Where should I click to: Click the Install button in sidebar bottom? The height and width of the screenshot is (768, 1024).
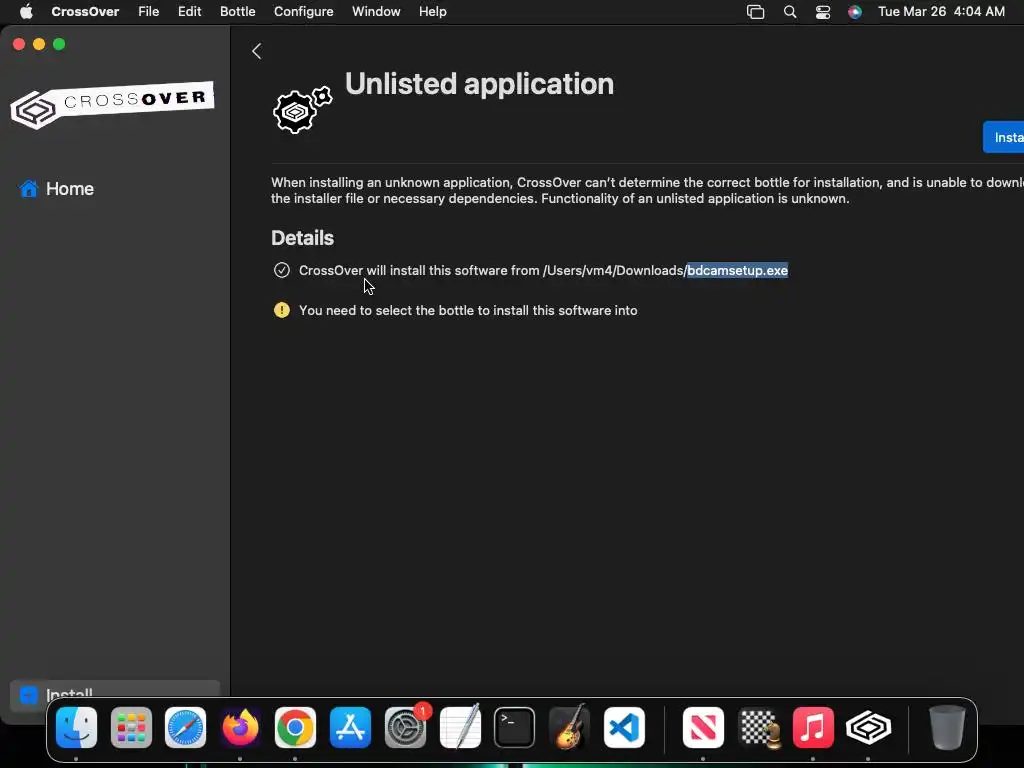115,695
